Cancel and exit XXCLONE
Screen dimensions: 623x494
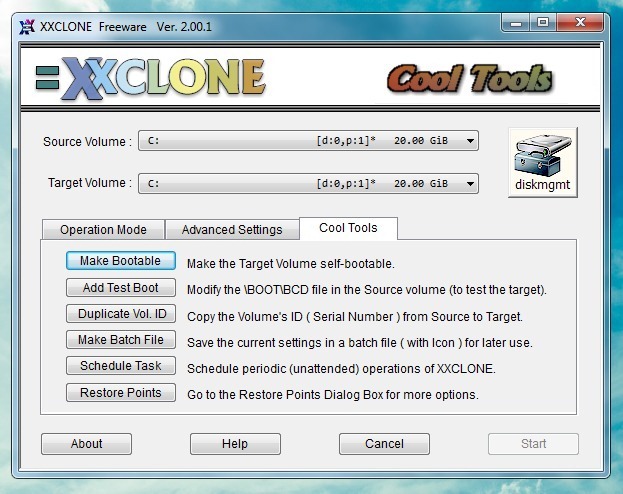384,444
